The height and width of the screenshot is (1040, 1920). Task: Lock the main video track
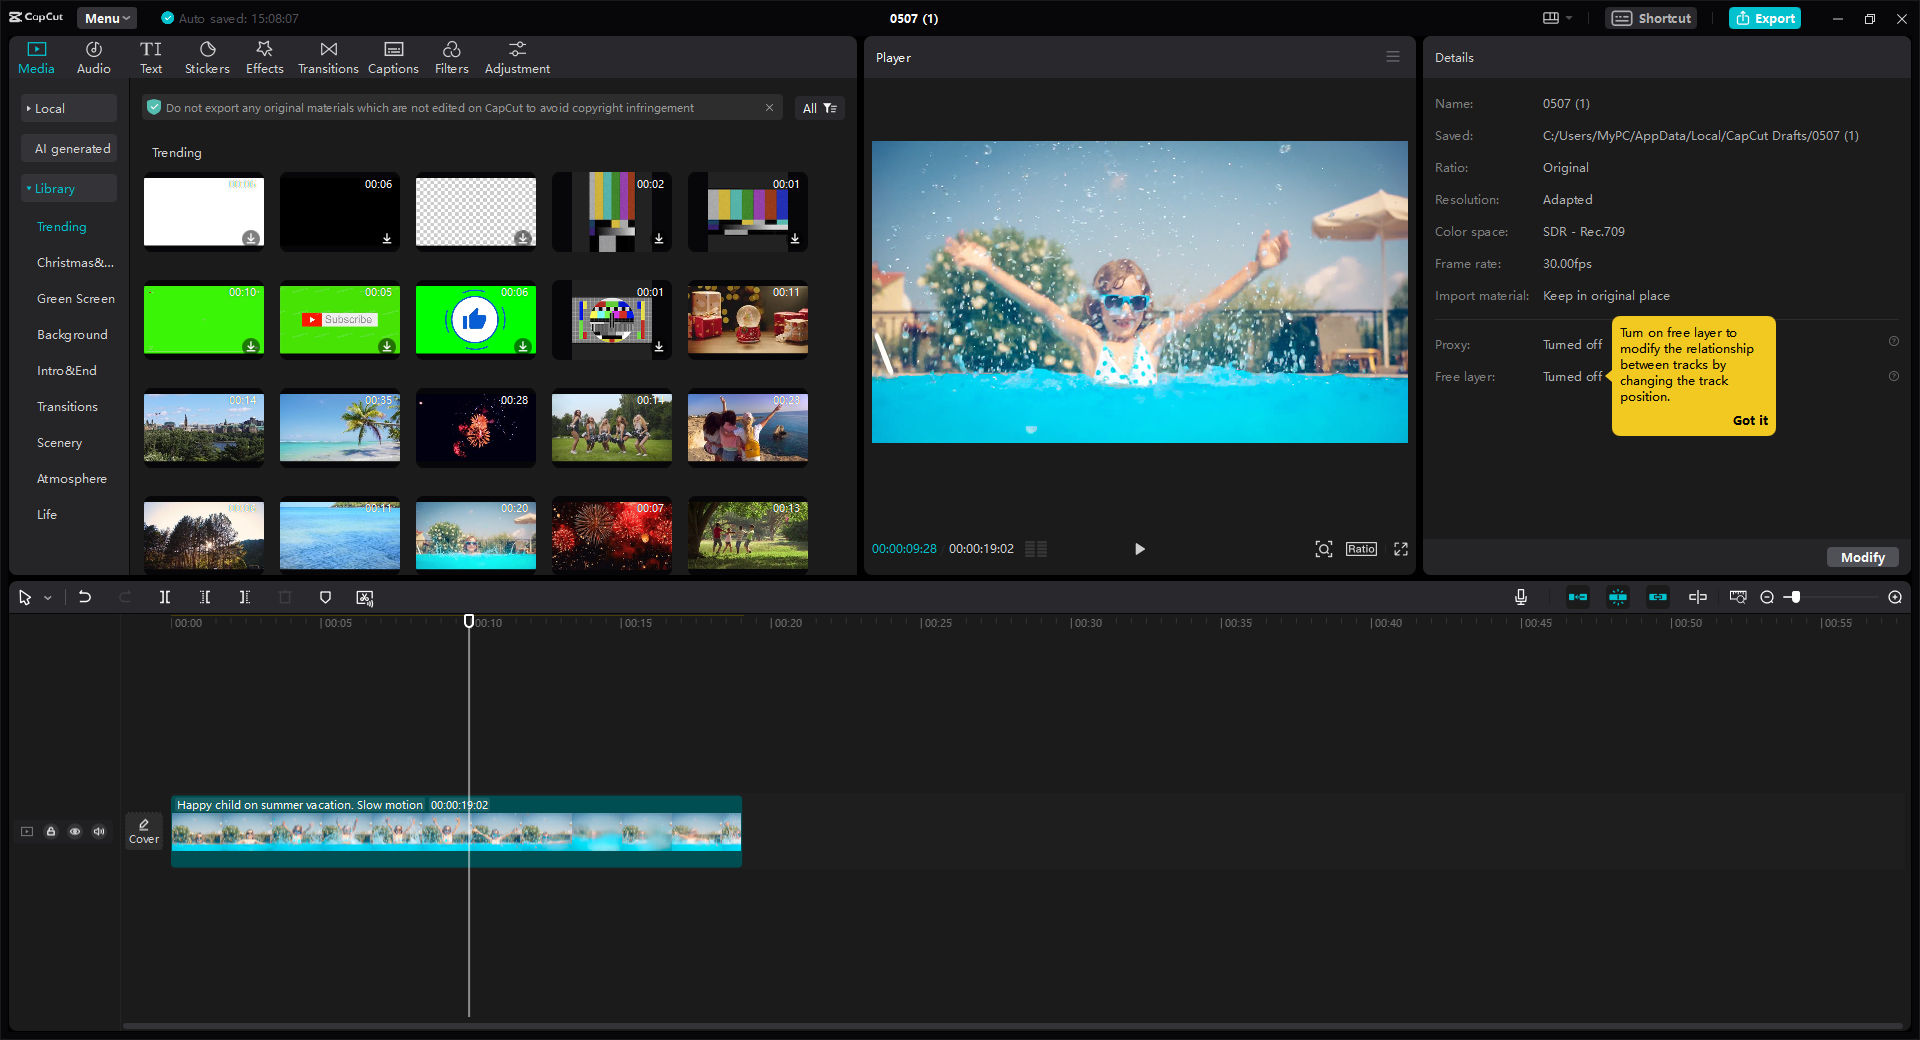51,831
